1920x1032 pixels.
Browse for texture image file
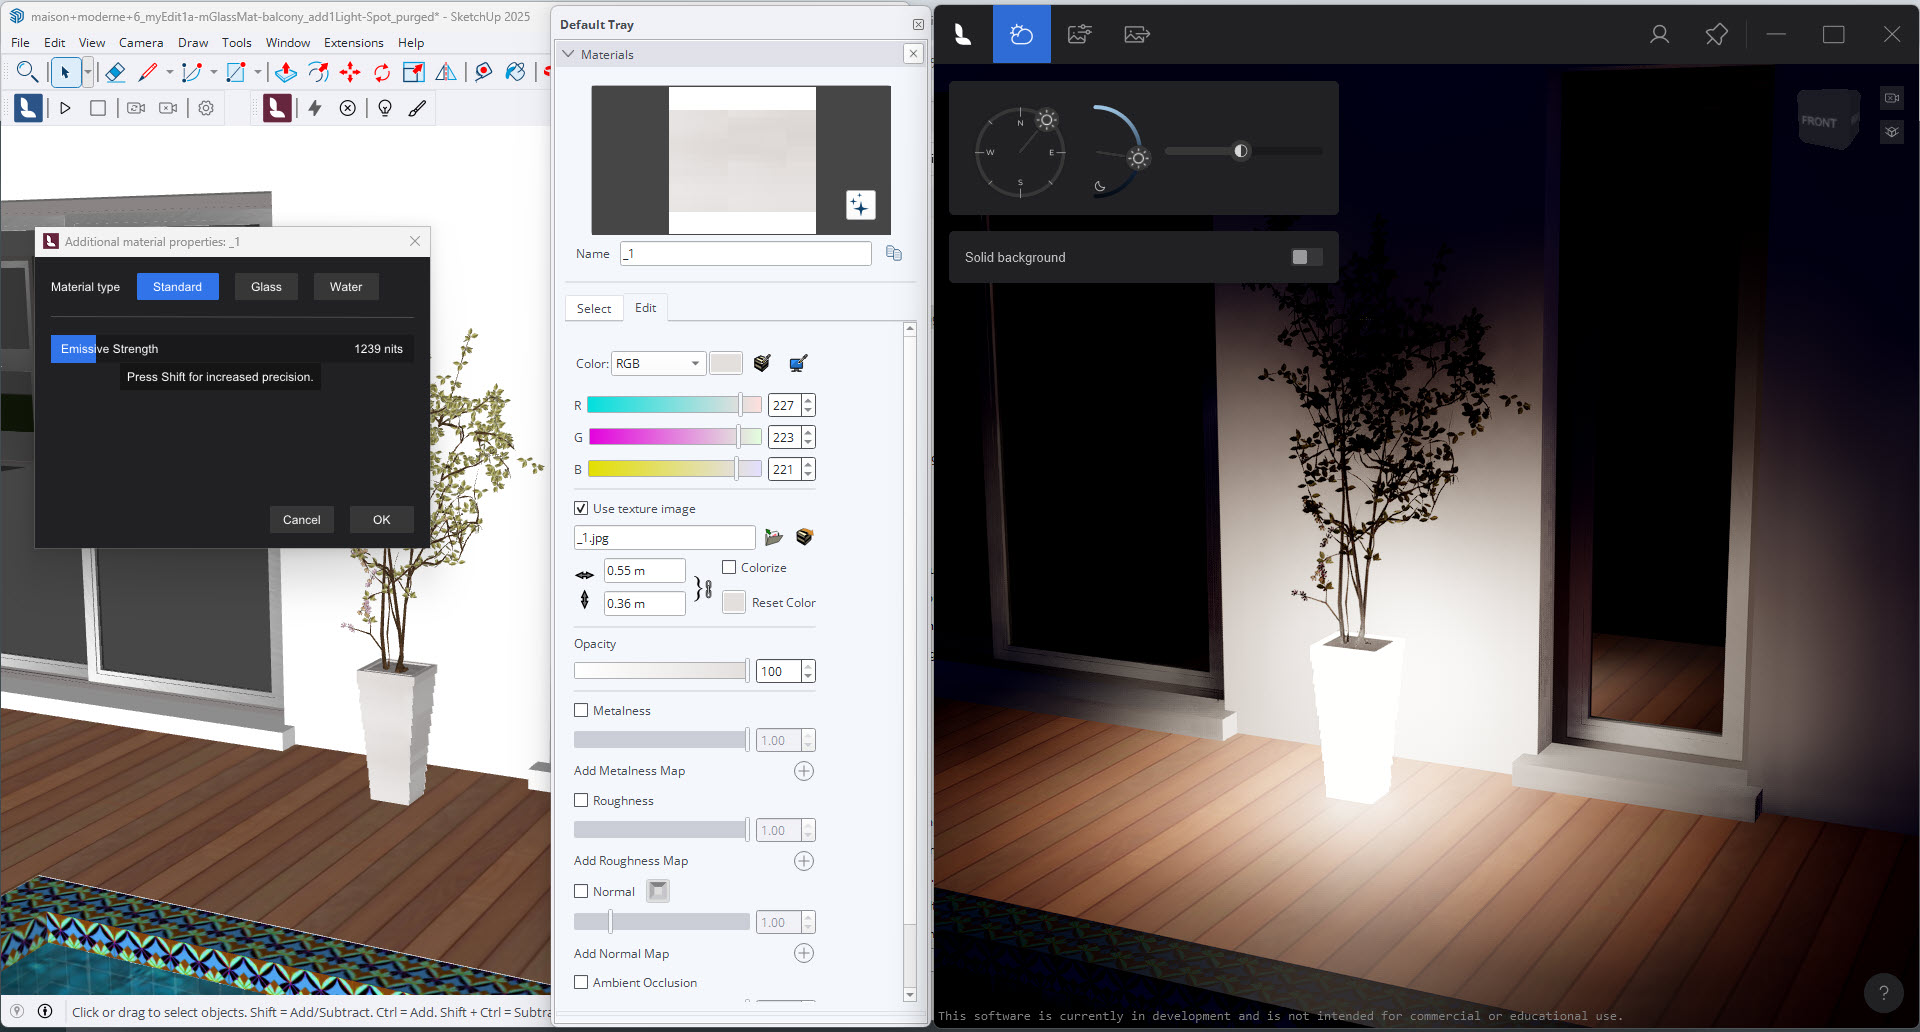coord(773,538)
